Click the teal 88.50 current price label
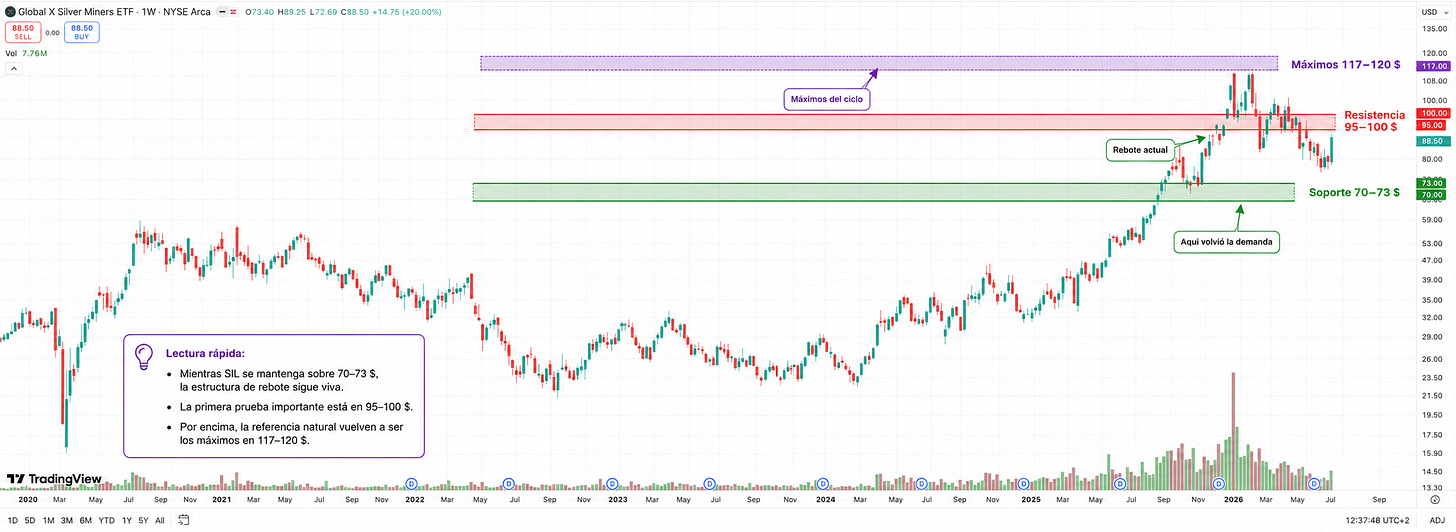Image resolution: width=1456 pixels, height=532 pixels. coord(1434,142)
